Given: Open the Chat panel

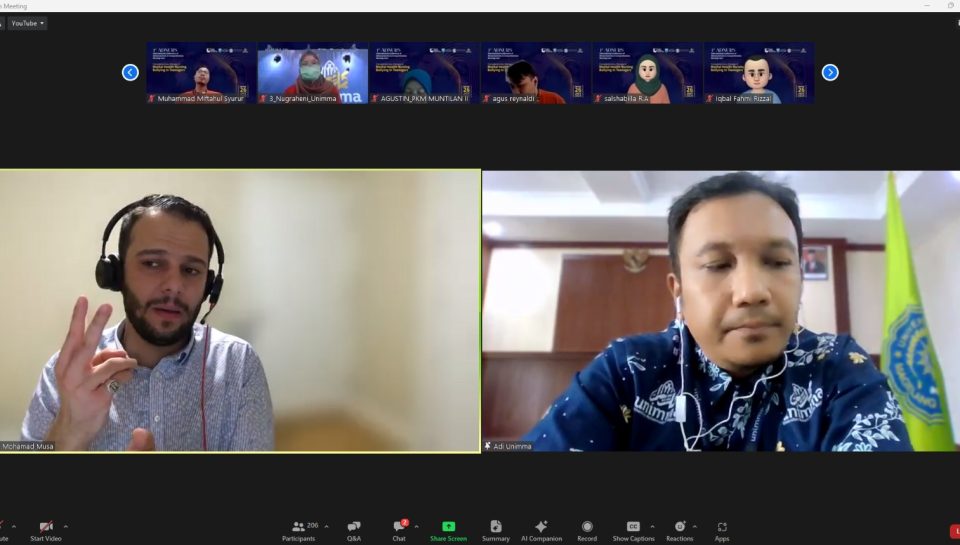Looking at the screenshot, I should (x=399, y=530).
